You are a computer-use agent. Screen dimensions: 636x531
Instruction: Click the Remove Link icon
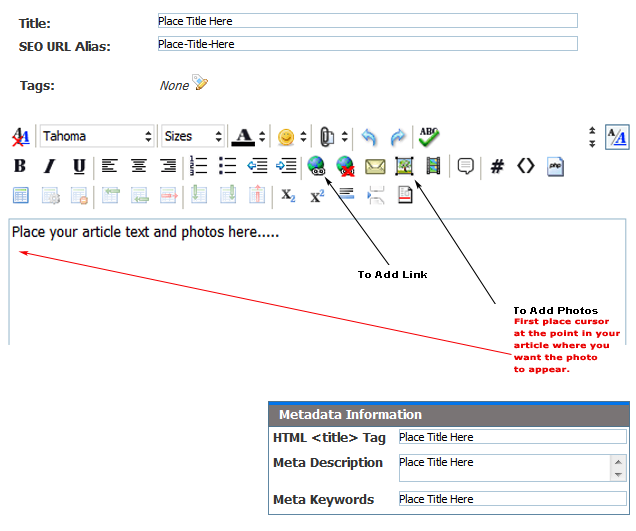pos(346,166)
